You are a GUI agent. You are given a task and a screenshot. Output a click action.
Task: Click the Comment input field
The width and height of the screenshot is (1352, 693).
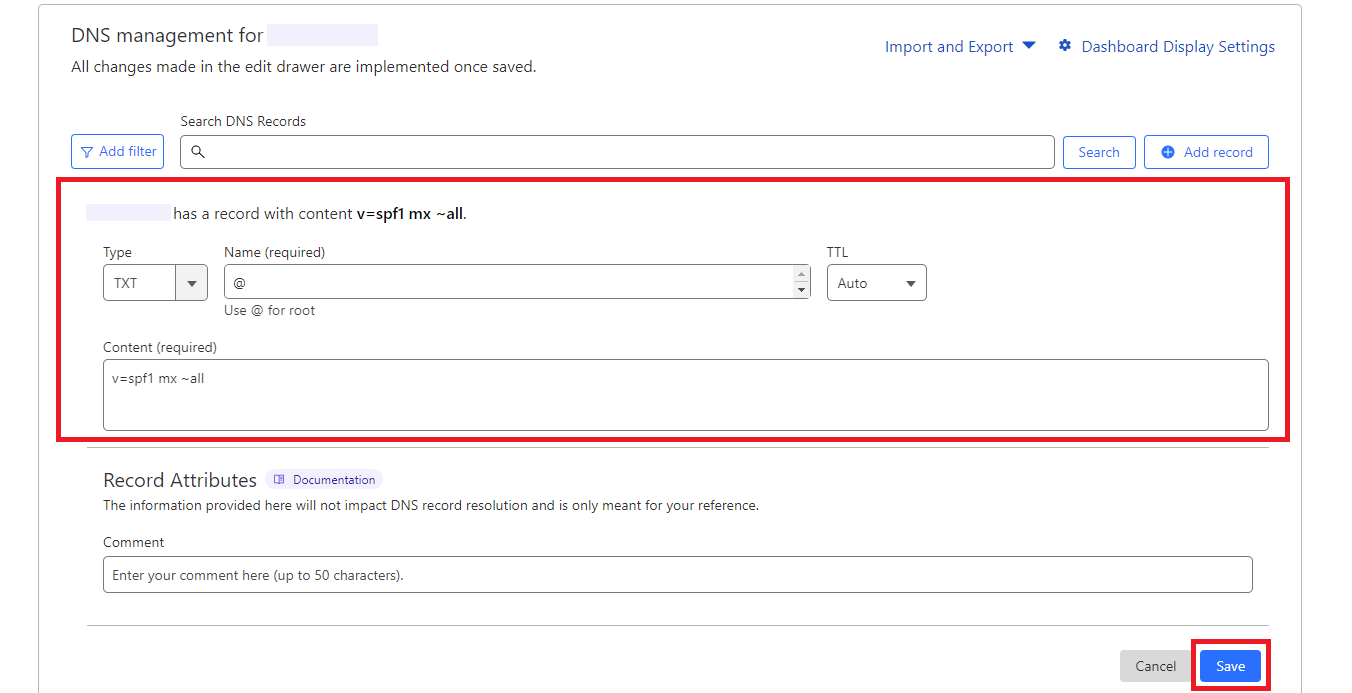click(x=677, y=575)
